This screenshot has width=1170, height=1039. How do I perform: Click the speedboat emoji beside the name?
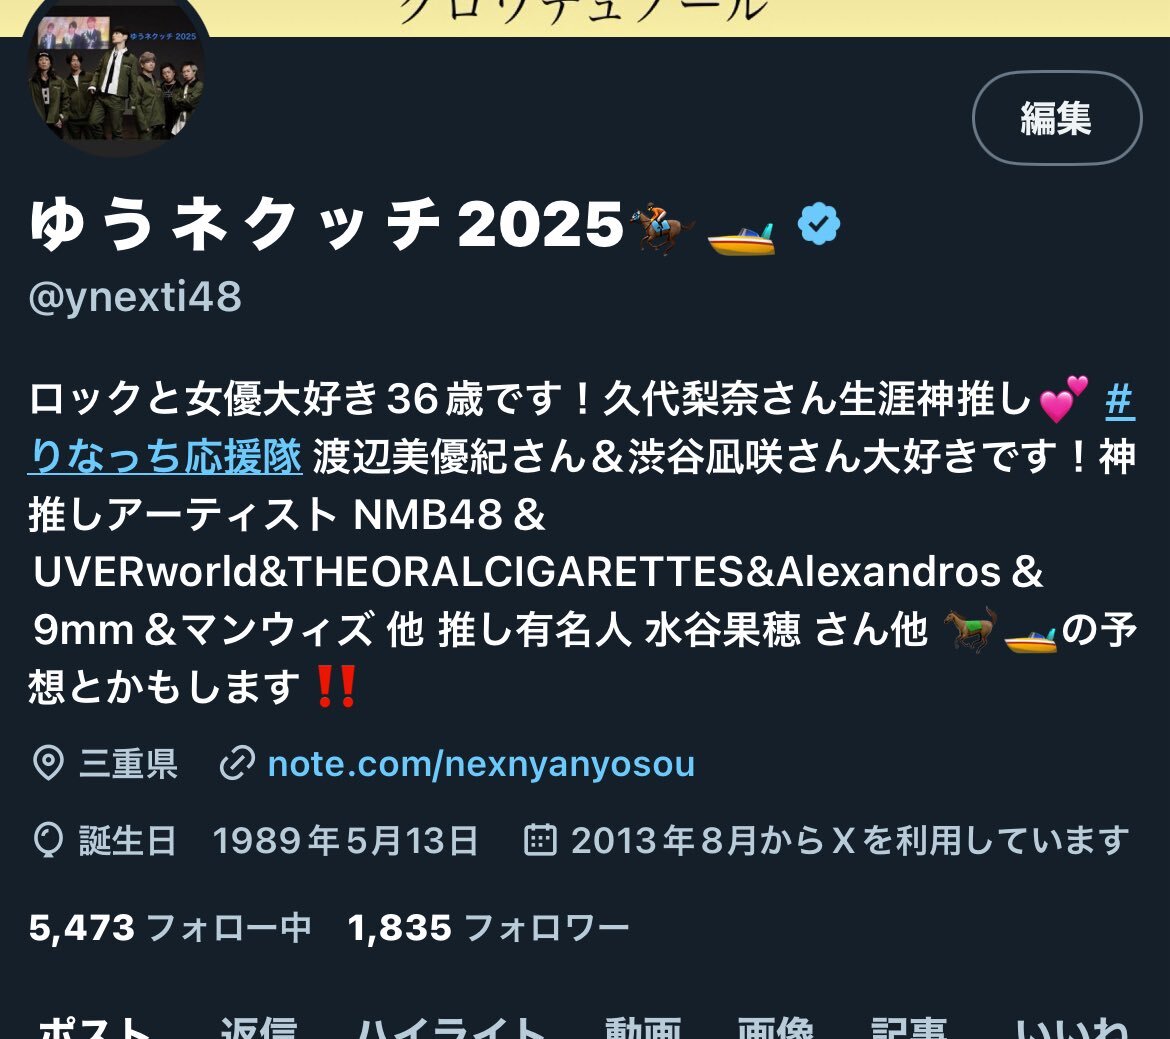(741, 238)
